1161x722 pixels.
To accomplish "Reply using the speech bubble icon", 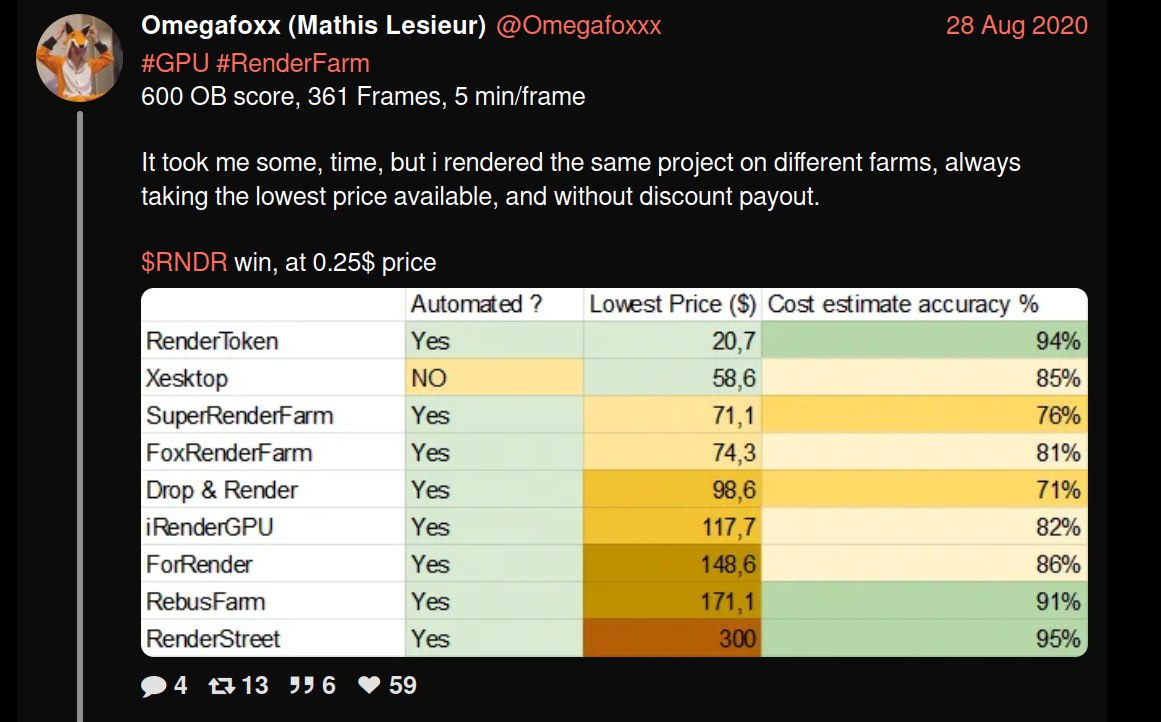I will [155, 686].
